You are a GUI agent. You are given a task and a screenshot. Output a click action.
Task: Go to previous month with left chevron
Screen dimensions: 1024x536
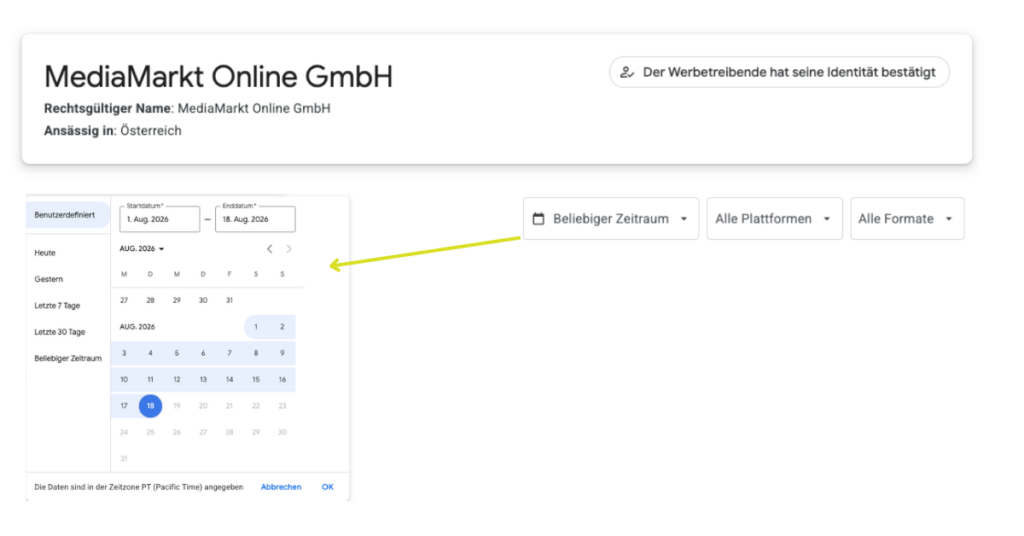tap(270, 249)
